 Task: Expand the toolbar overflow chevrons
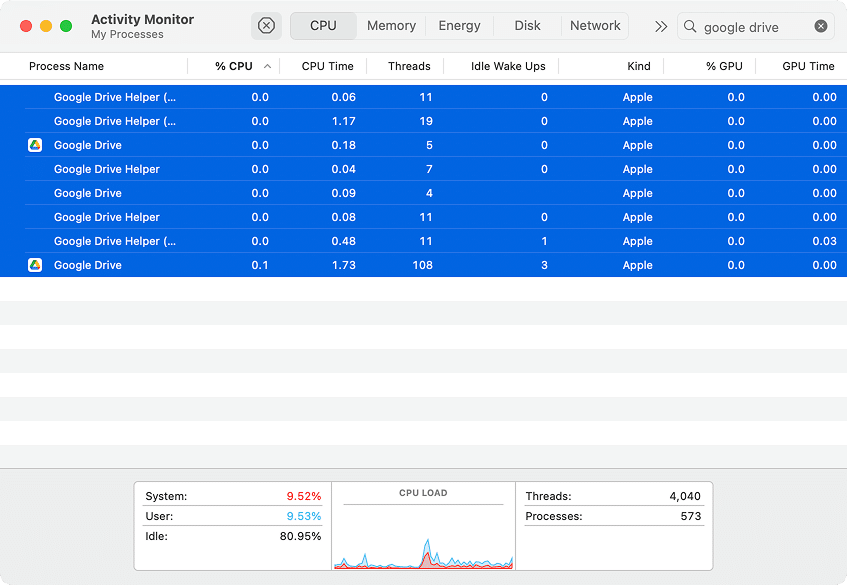click(660, 27)
